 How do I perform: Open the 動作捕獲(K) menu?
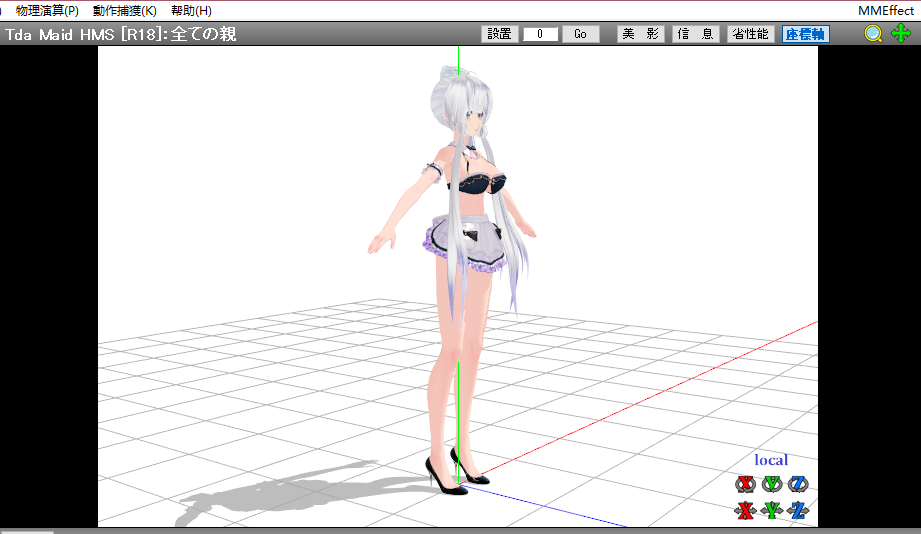click(x=124, y=10)
